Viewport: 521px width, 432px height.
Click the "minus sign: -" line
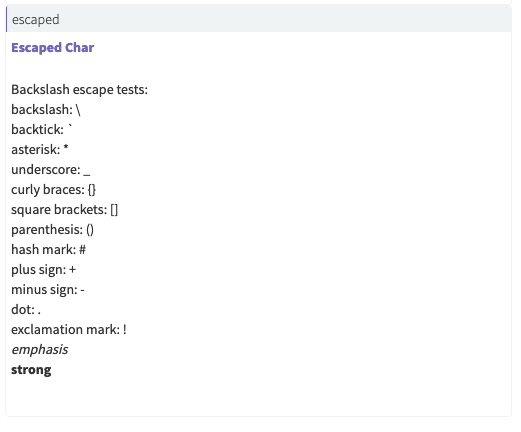(x=48, y=290)
